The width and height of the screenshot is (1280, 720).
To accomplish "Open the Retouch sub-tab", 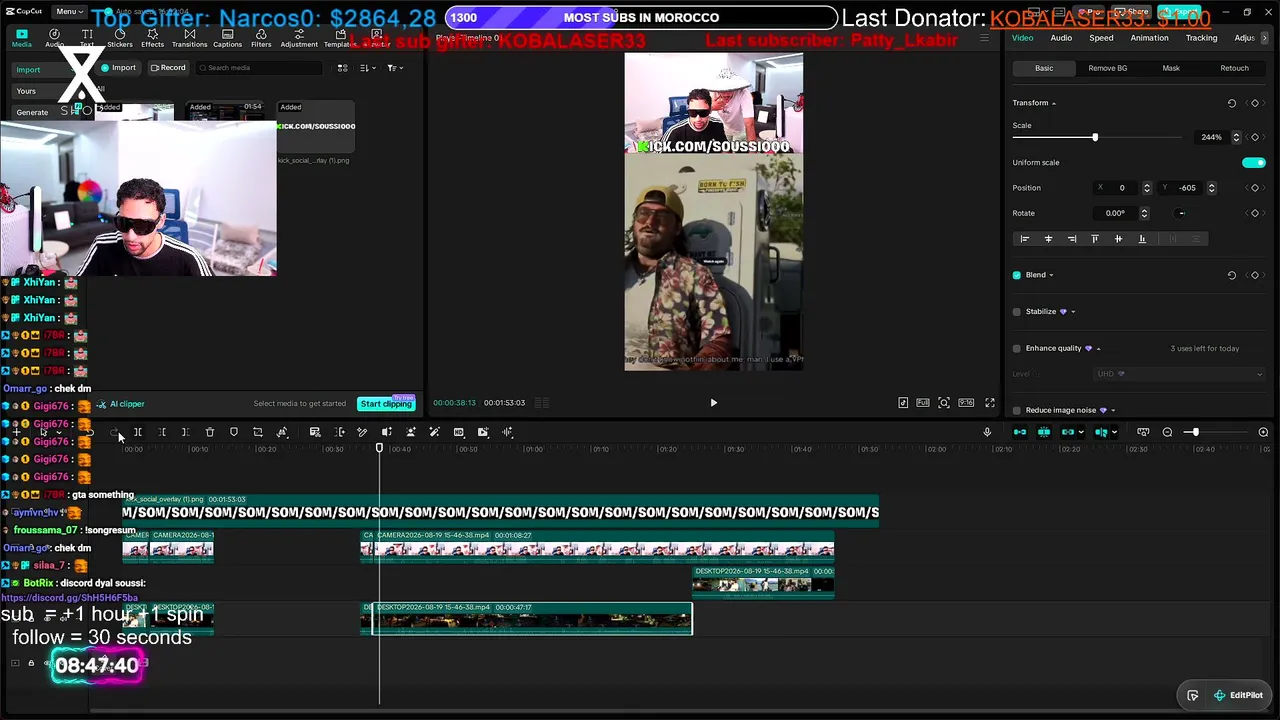I will [1234, 68].
